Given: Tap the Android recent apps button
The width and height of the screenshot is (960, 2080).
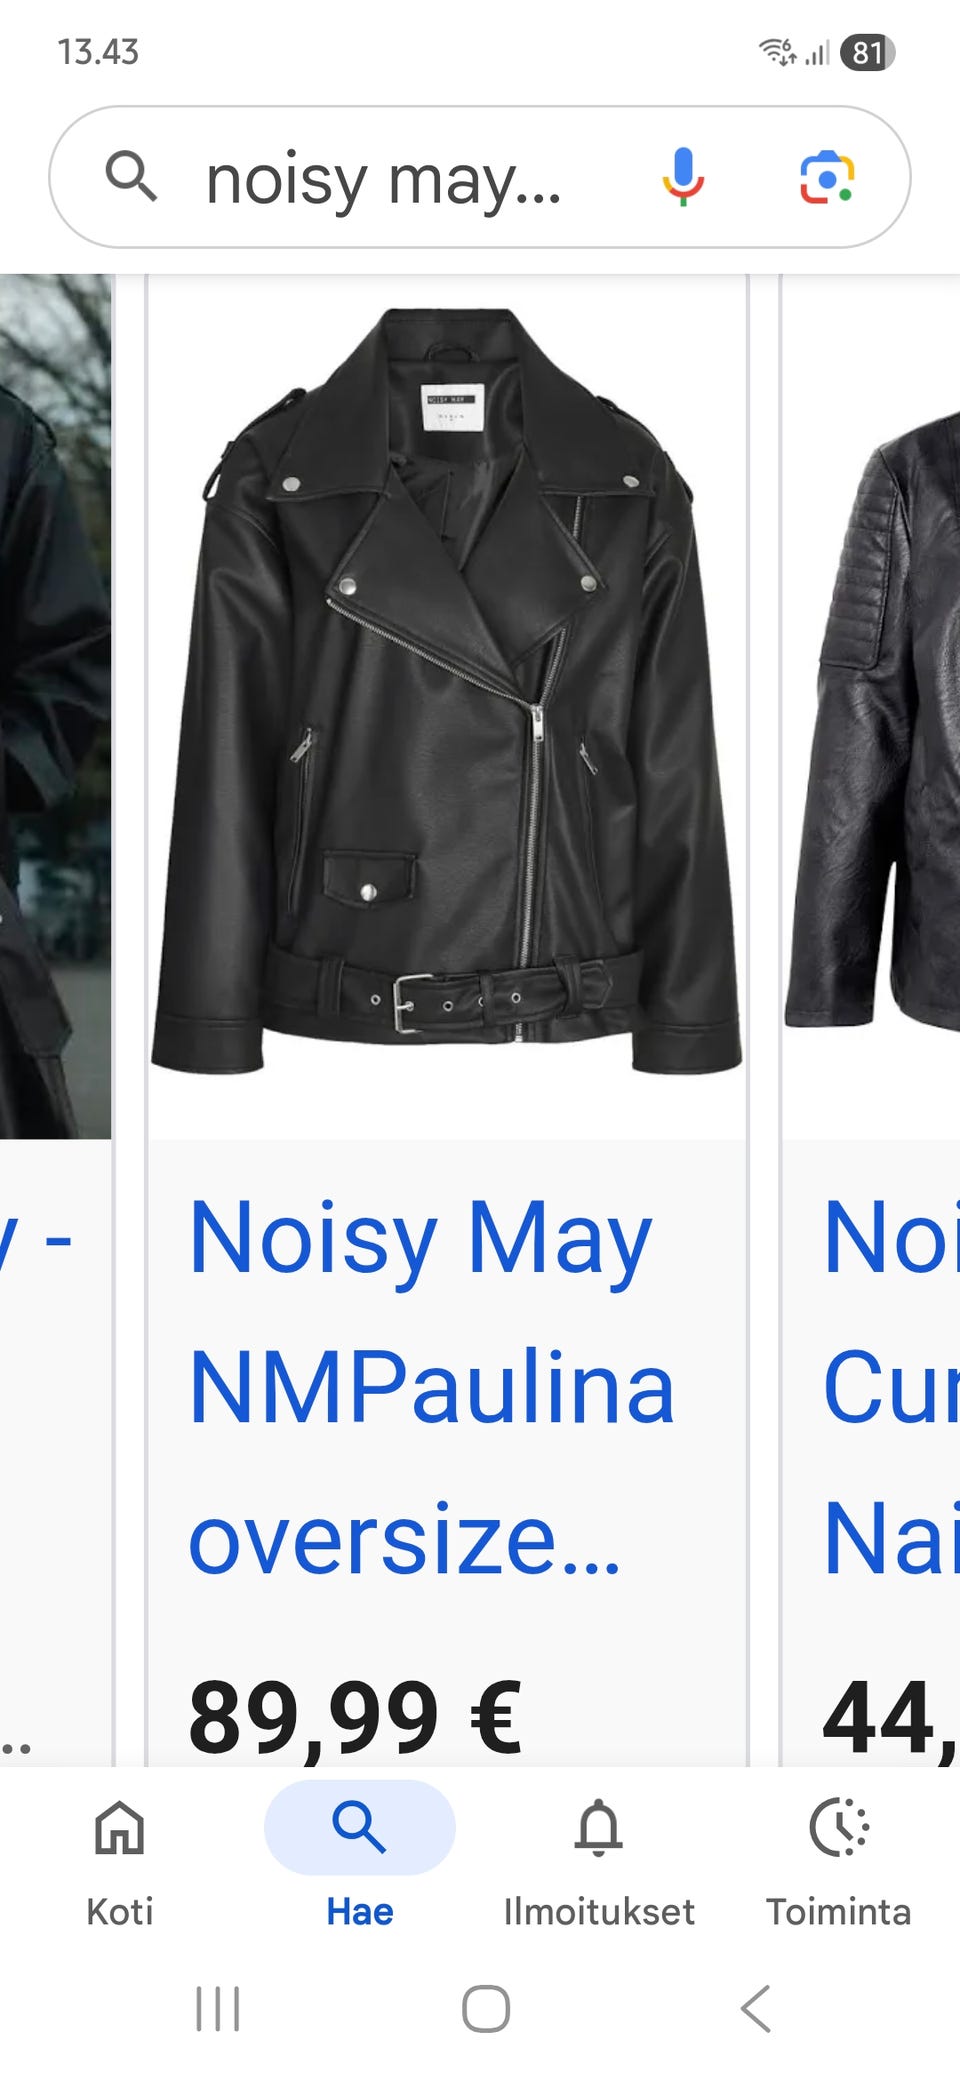Looking at the screenshot, I should click(x=218, y=2008).
